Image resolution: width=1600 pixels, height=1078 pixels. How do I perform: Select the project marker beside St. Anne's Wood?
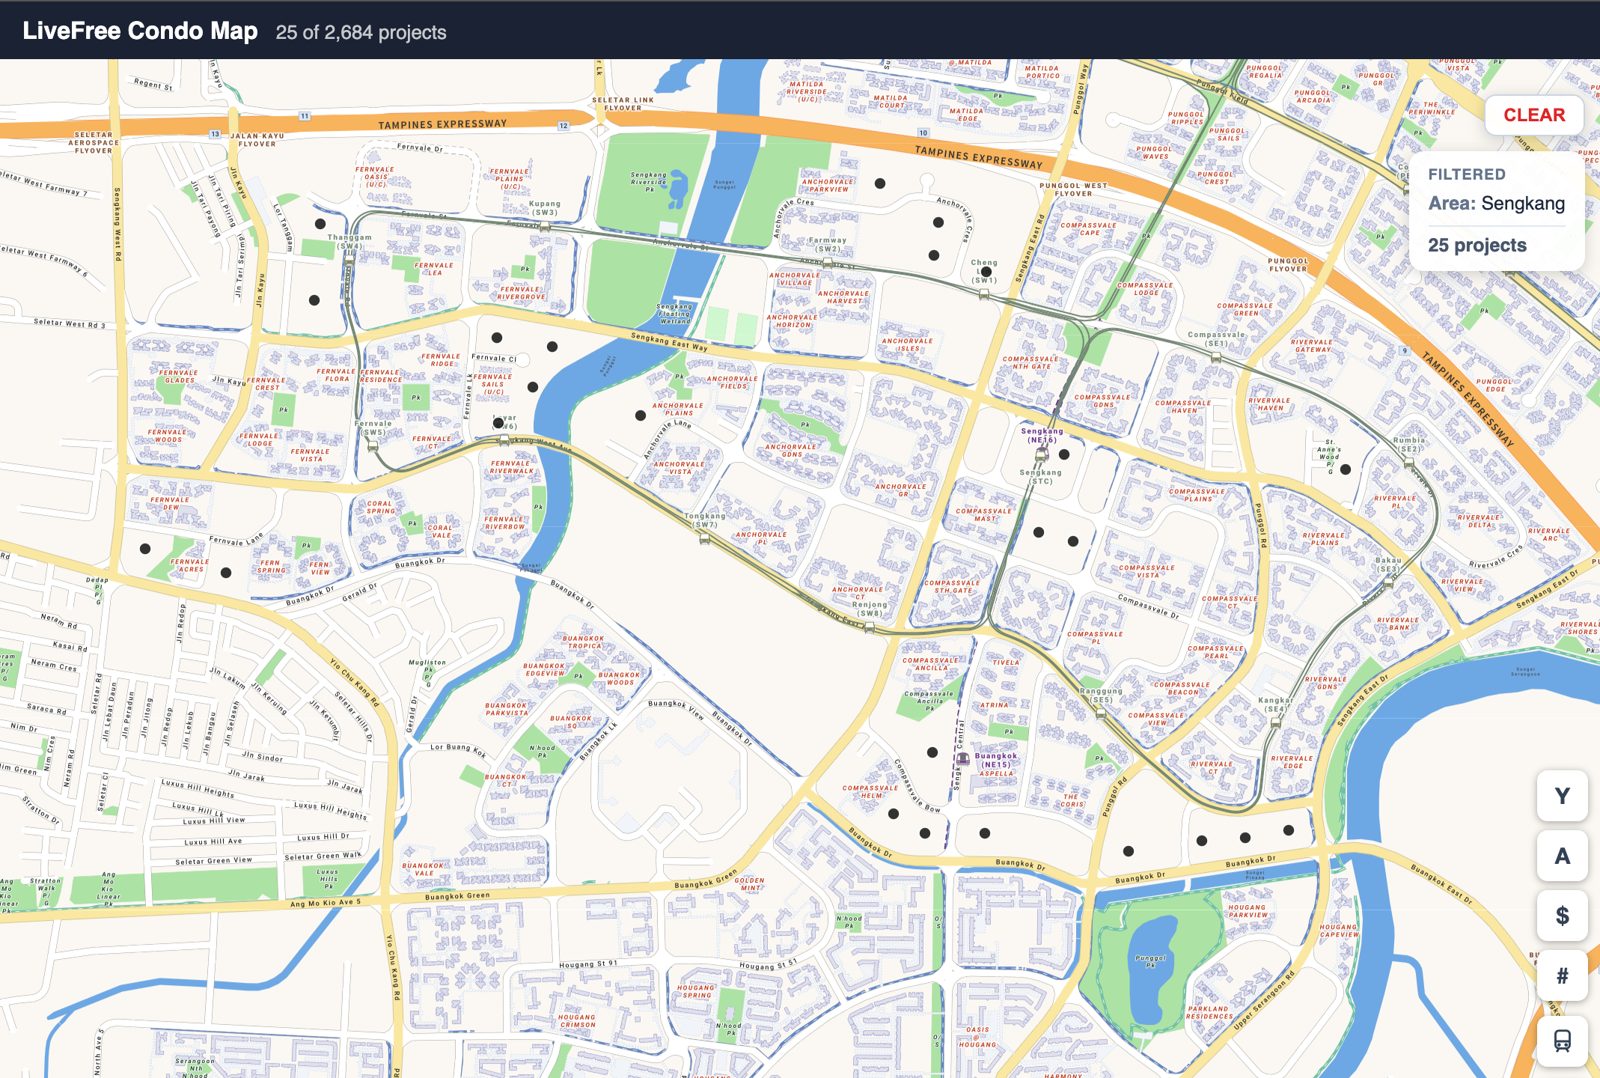point(1345,469)
